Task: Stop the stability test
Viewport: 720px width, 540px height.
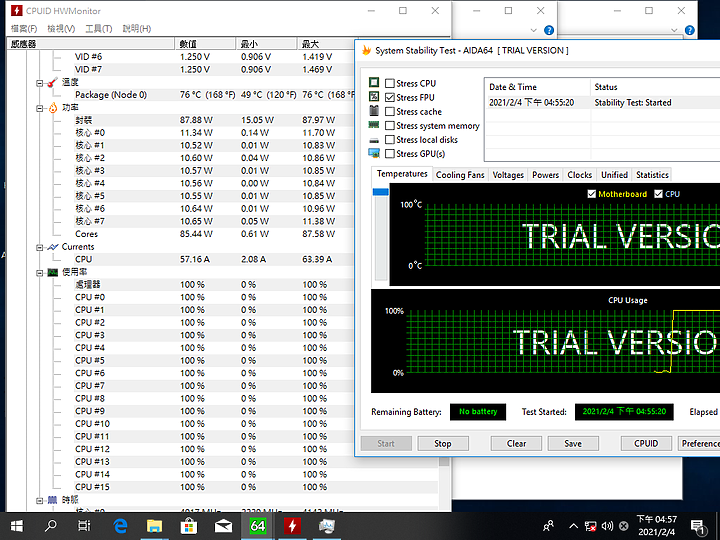Action: click(x=443, y=444)
